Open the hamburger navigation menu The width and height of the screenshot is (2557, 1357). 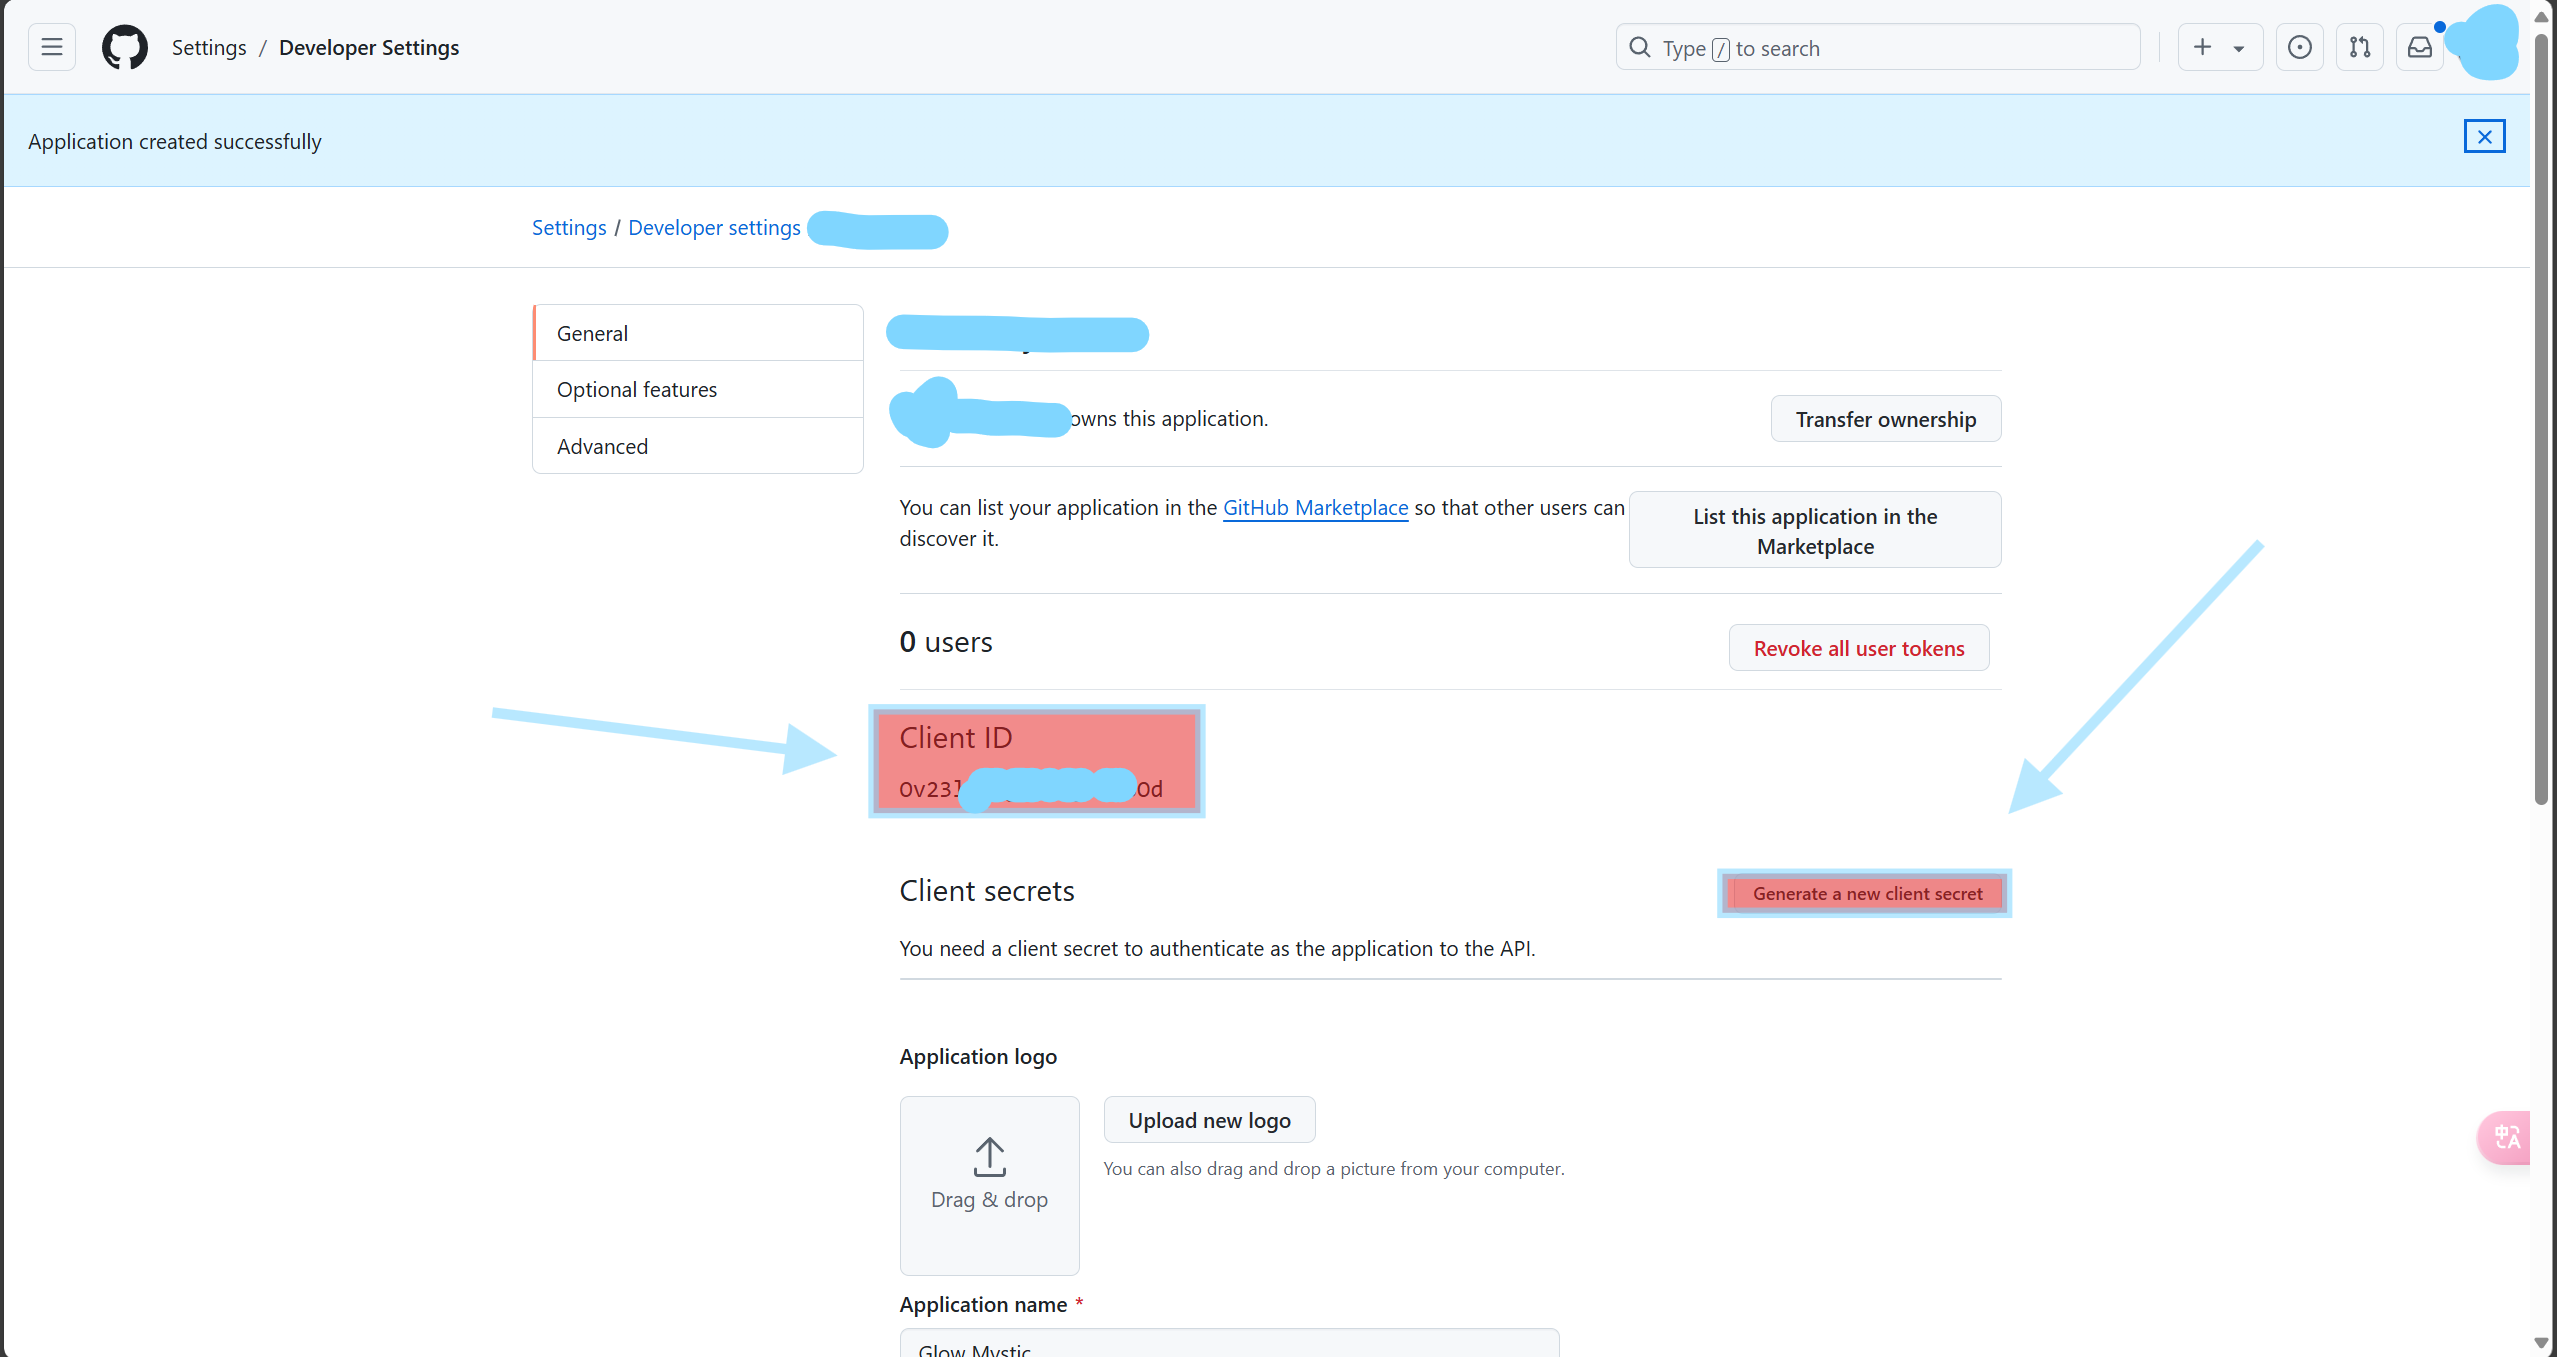point(52,47)
